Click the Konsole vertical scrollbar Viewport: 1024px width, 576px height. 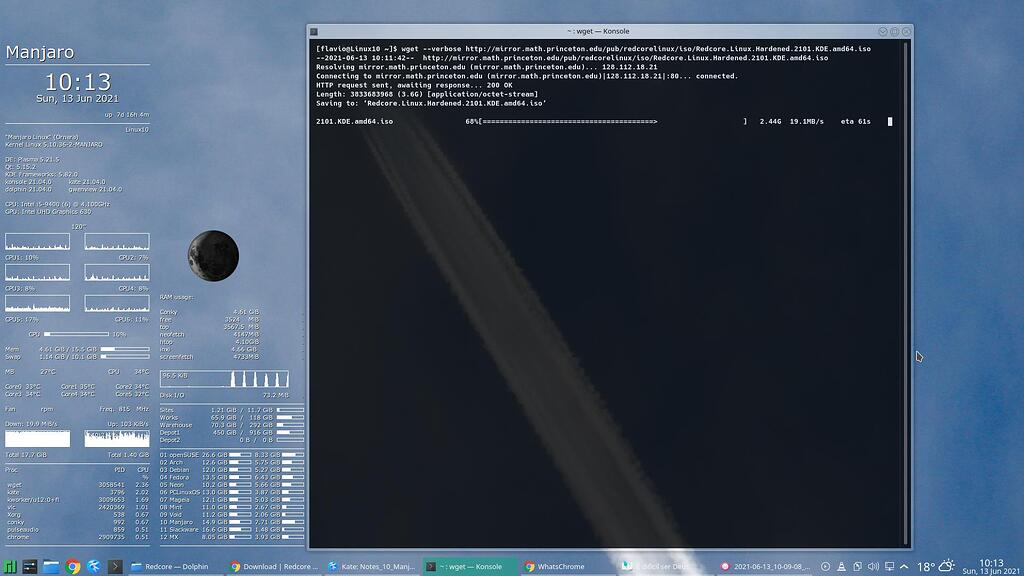[906, 293]
